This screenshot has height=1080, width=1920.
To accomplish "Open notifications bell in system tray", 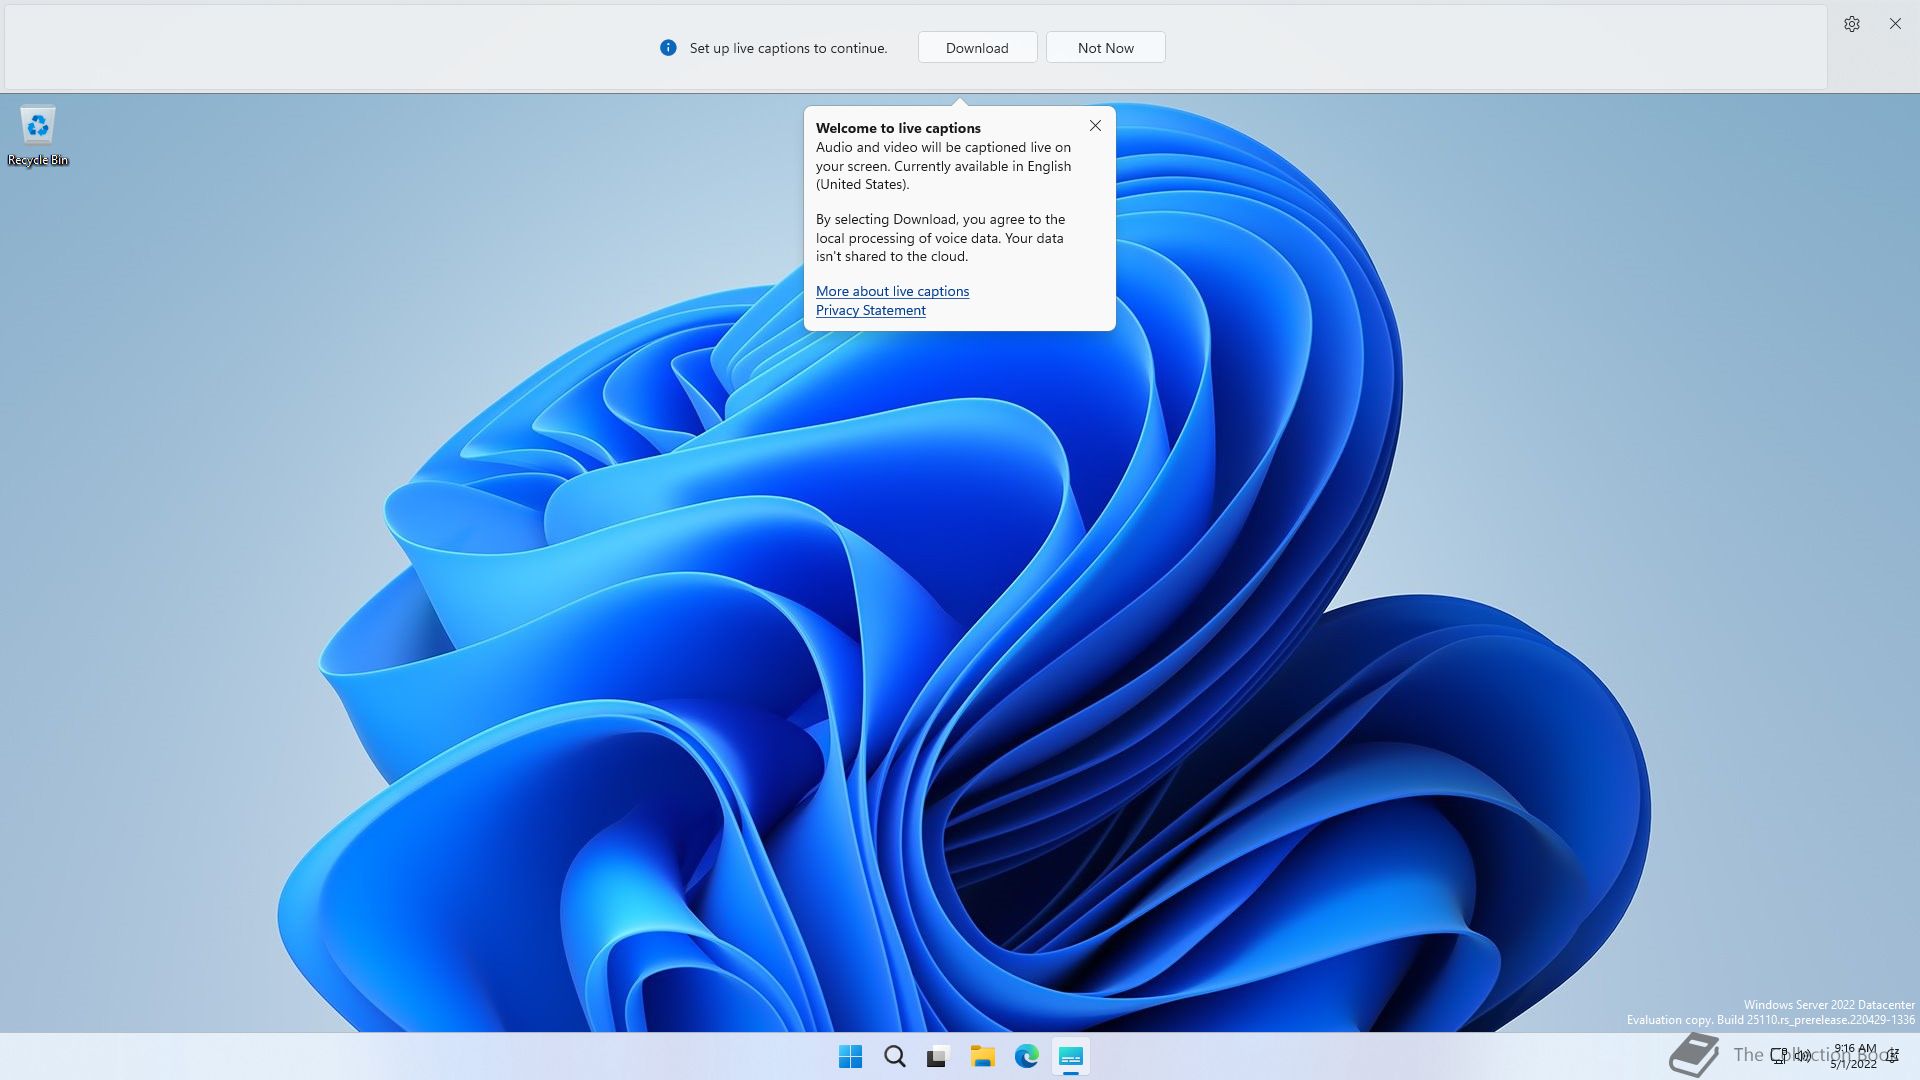I will [1893, 1056].
